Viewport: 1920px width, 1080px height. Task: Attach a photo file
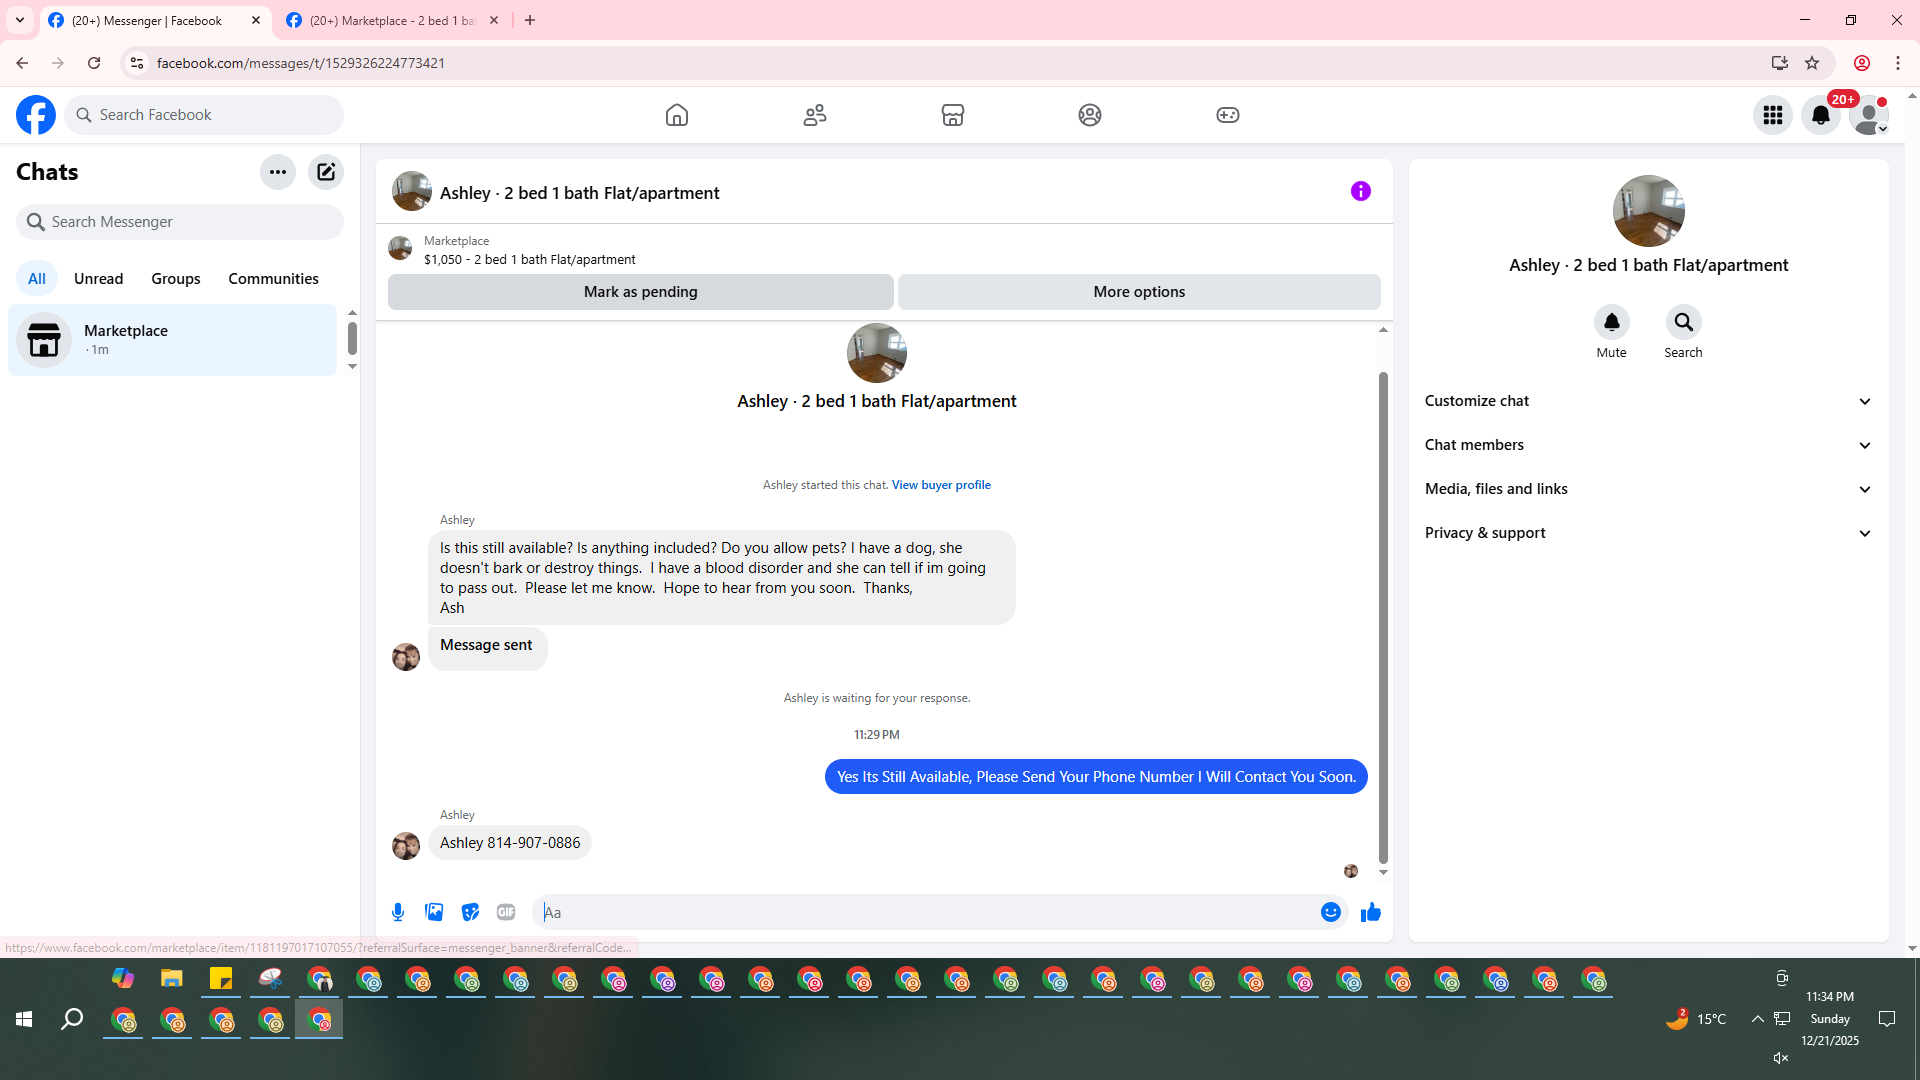click(x=434, y=912)
